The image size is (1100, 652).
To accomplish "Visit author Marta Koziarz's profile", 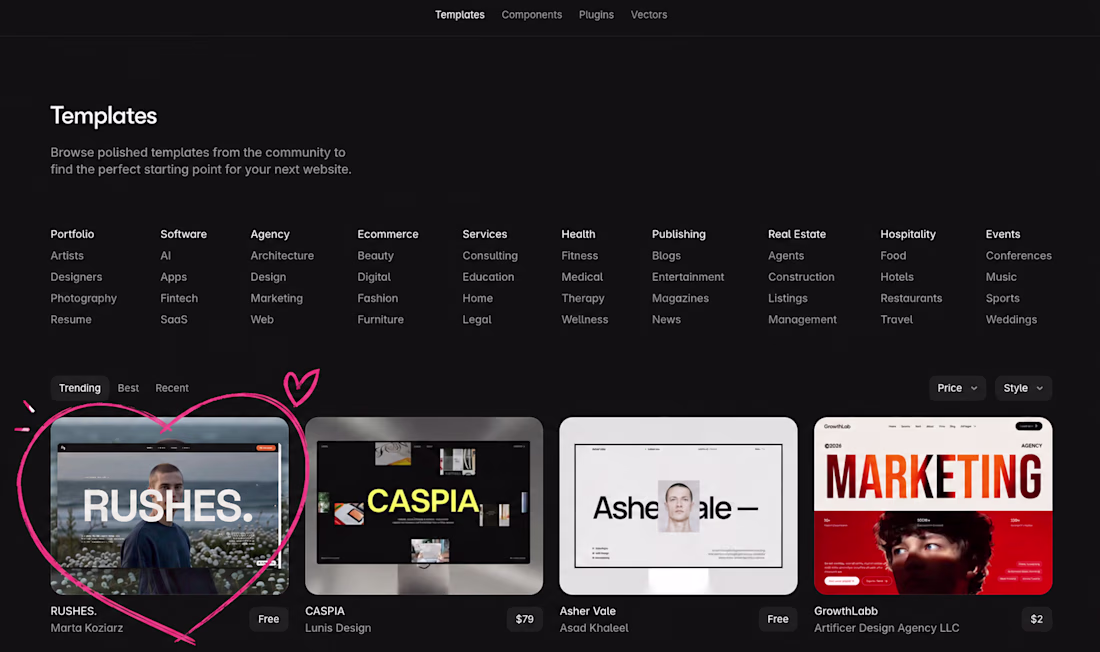I will click(x=87, y=628).
